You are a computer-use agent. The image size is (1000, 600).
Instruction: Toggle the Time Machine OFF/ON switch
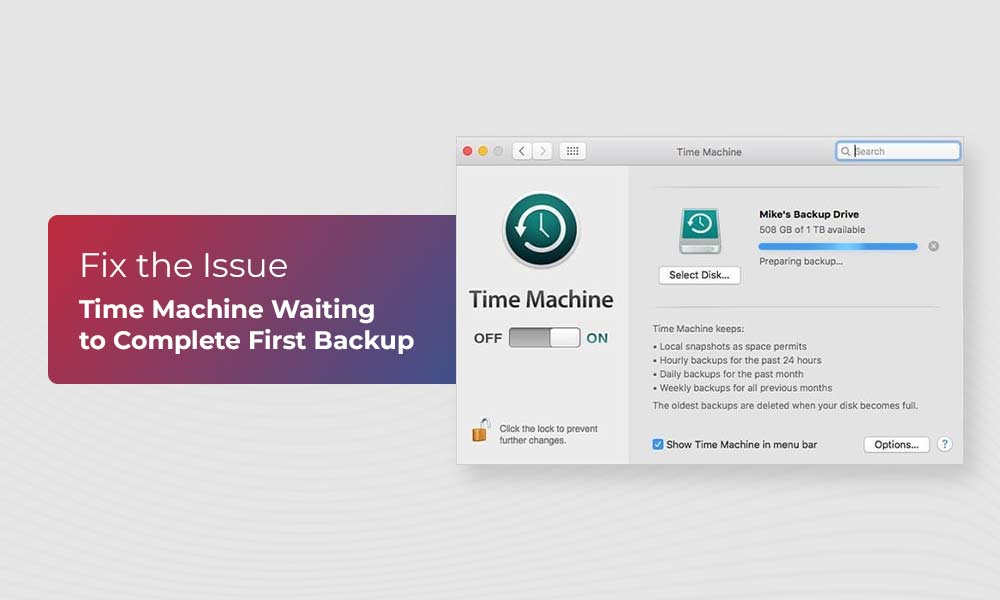[544, 338]
